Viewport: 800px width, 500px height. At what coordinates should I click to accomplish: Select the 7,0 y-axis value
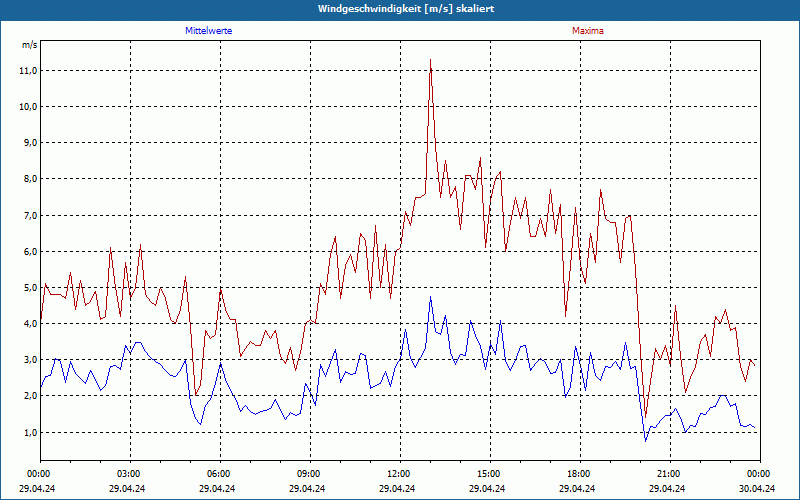point(31,215)
